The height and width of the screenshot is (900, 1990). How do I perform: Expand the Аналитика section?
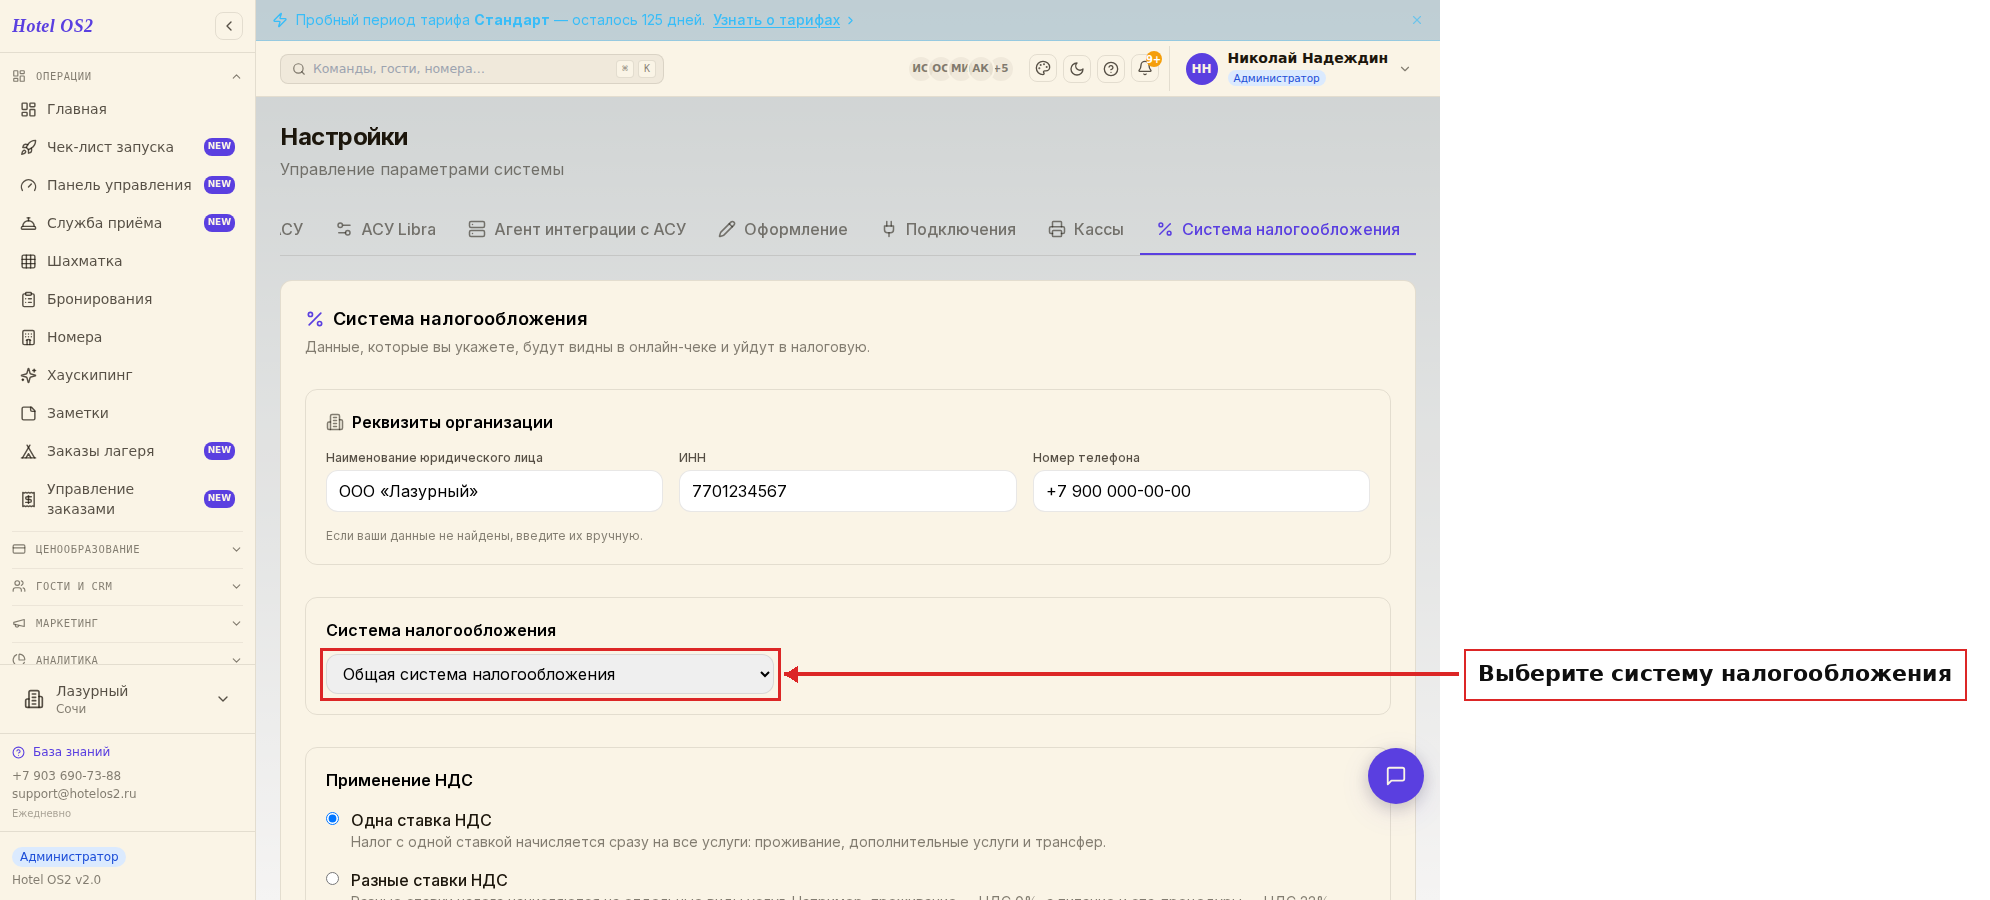pyautogui.click(x=127, y=659)
